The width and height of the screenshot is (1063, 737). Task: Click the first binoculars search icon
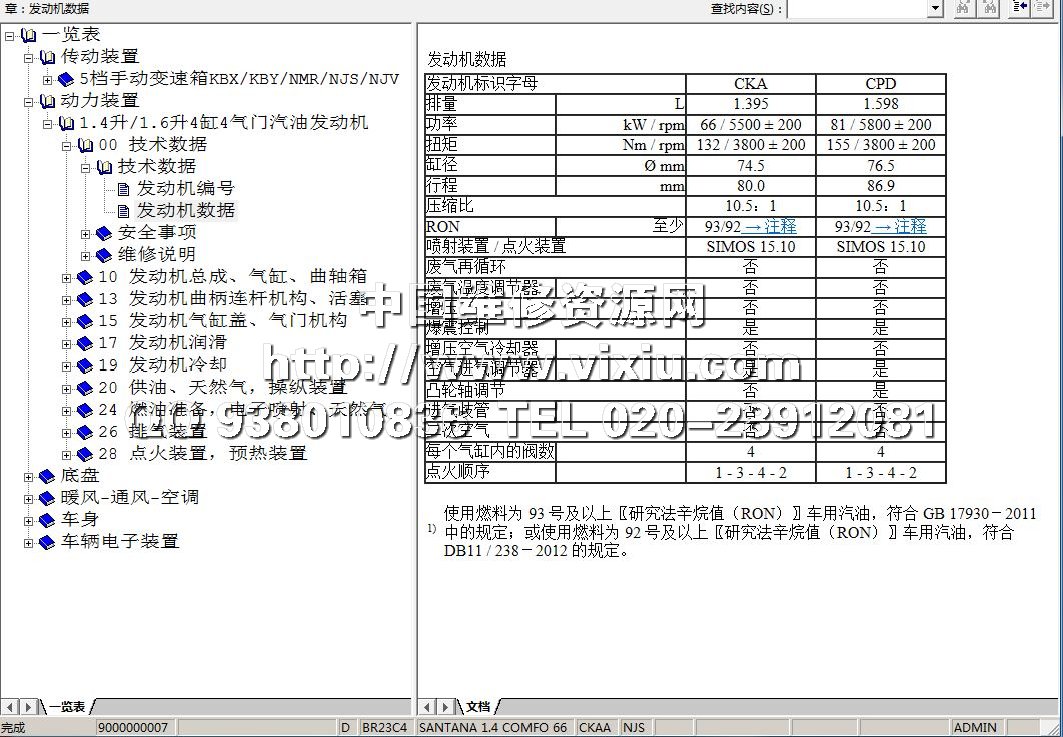[x=963, y=8]
